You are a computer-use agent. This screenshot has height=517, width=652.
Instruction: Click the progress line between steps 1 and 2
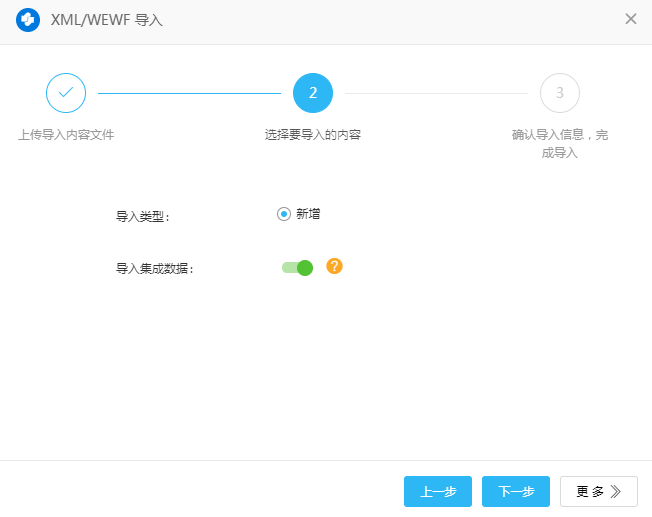point(189,93)
